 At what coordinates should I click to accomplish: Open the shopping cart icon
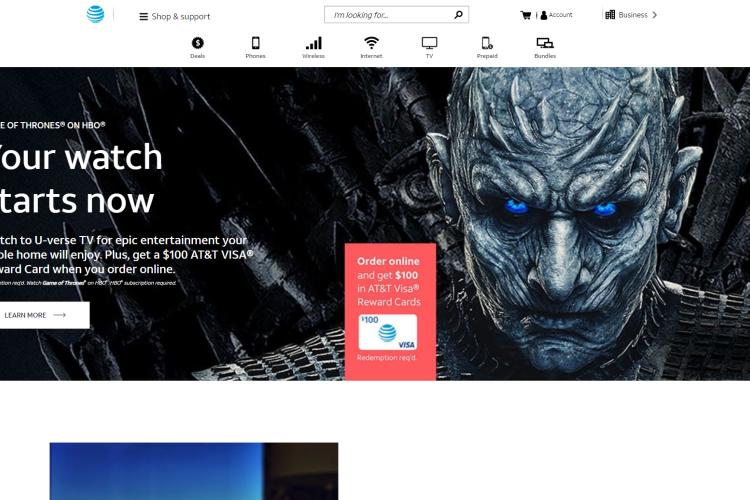pyautogui.click(x=526, y=15)
